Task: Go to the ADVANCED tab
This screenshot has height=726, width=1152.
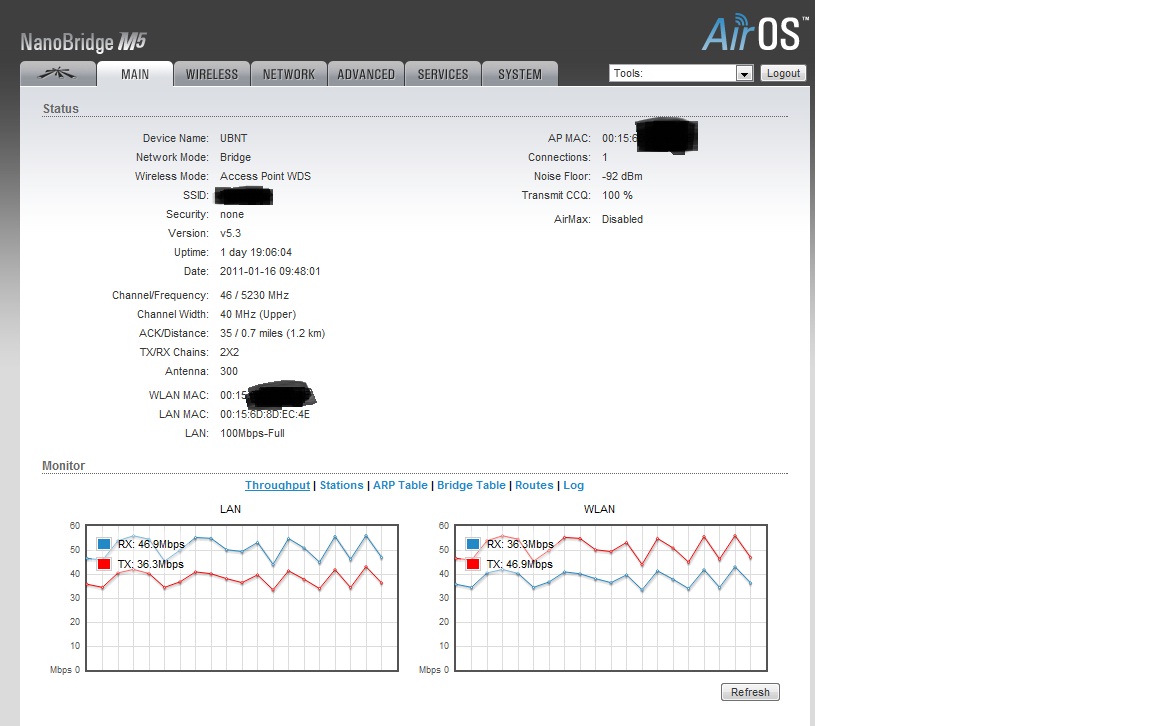Action: pyautogui.click(x=366, y=73)
